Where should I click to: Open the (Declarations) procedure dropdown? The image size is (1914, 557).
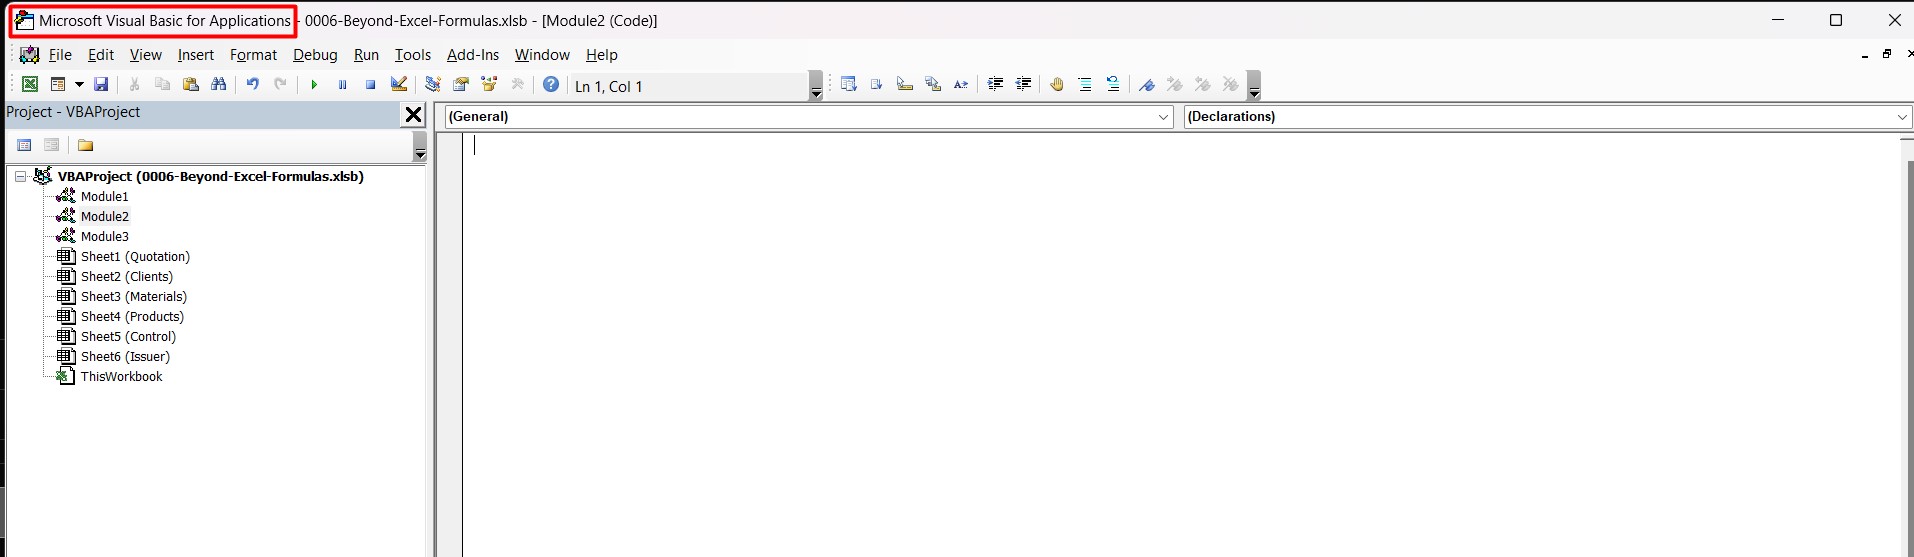click(1902, 117)
